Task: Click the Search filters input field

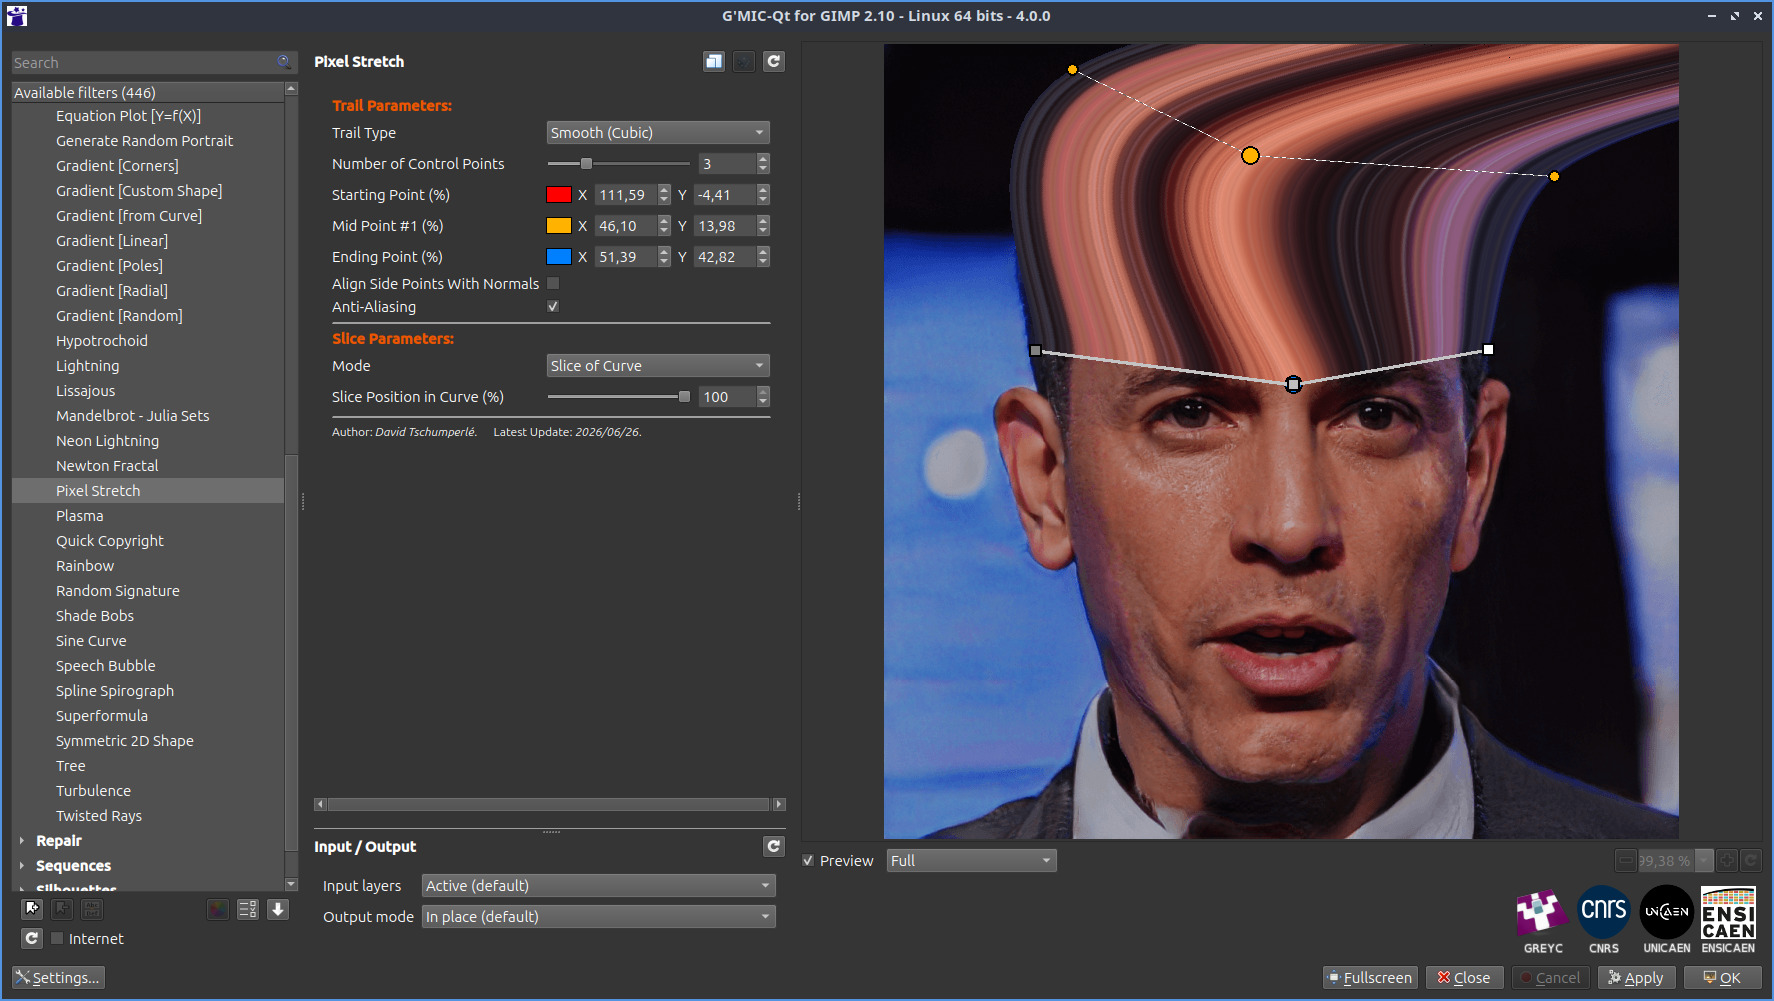Action: tap(145, 63)
